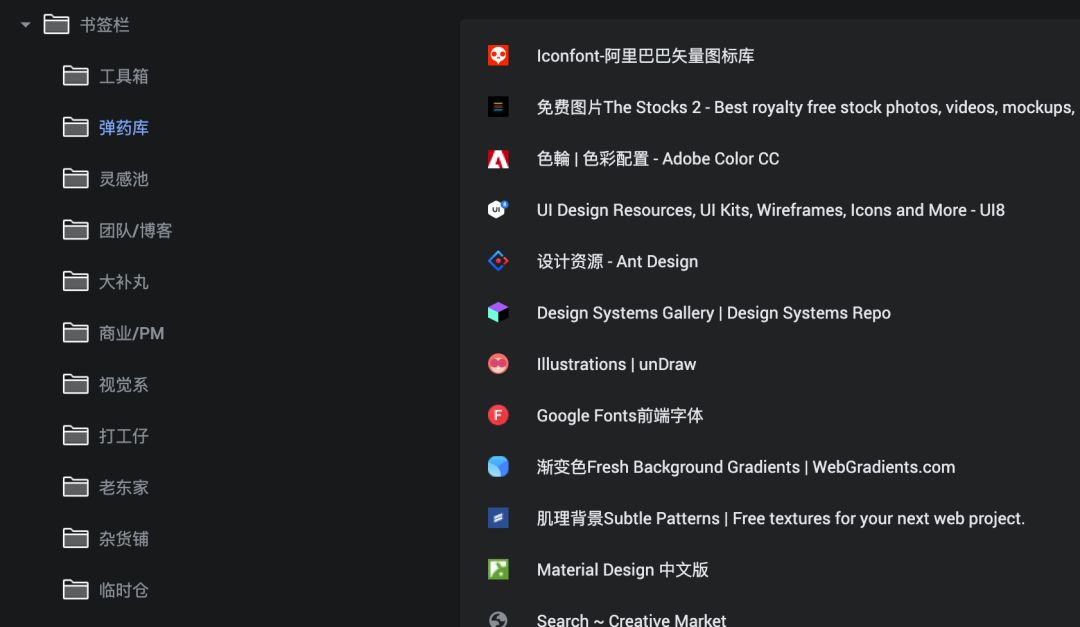
Task: Open the 商业/PM folder label
Action: pos(132,333)
